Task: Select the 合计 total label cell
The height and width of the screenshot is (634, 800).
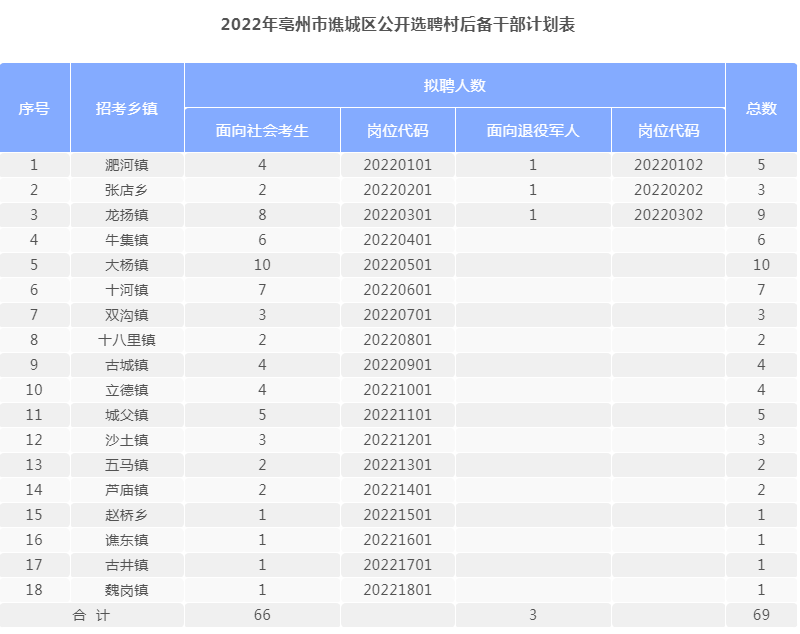Action: pyautogui.click(x=92, y=615)
